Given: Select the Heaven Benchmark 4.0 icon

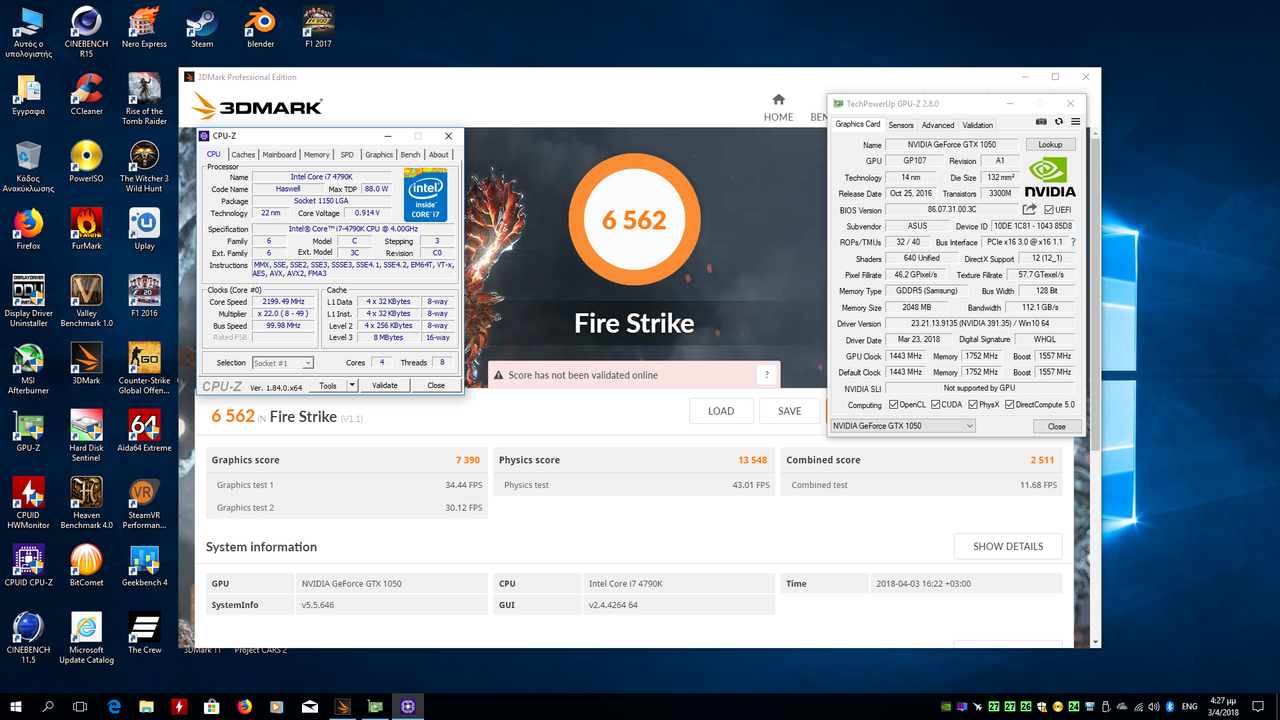Looking at the screenshot, I should (86, 502).
